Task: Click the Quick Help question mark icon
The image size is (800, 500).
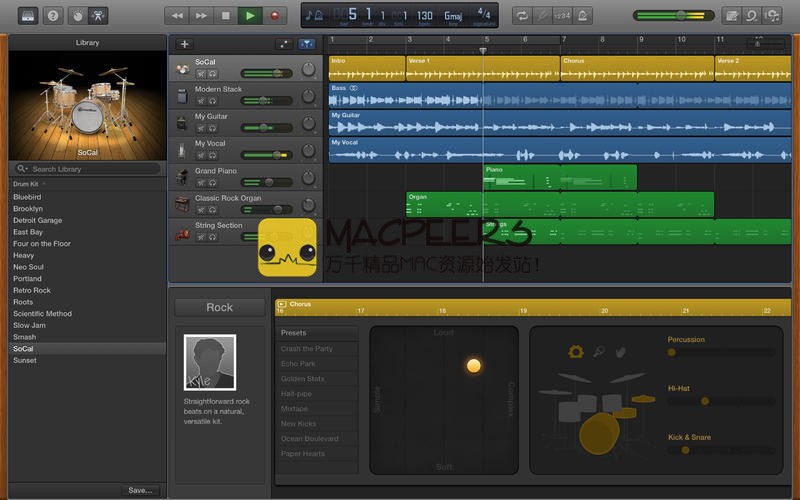Action: tap(52, 15)
